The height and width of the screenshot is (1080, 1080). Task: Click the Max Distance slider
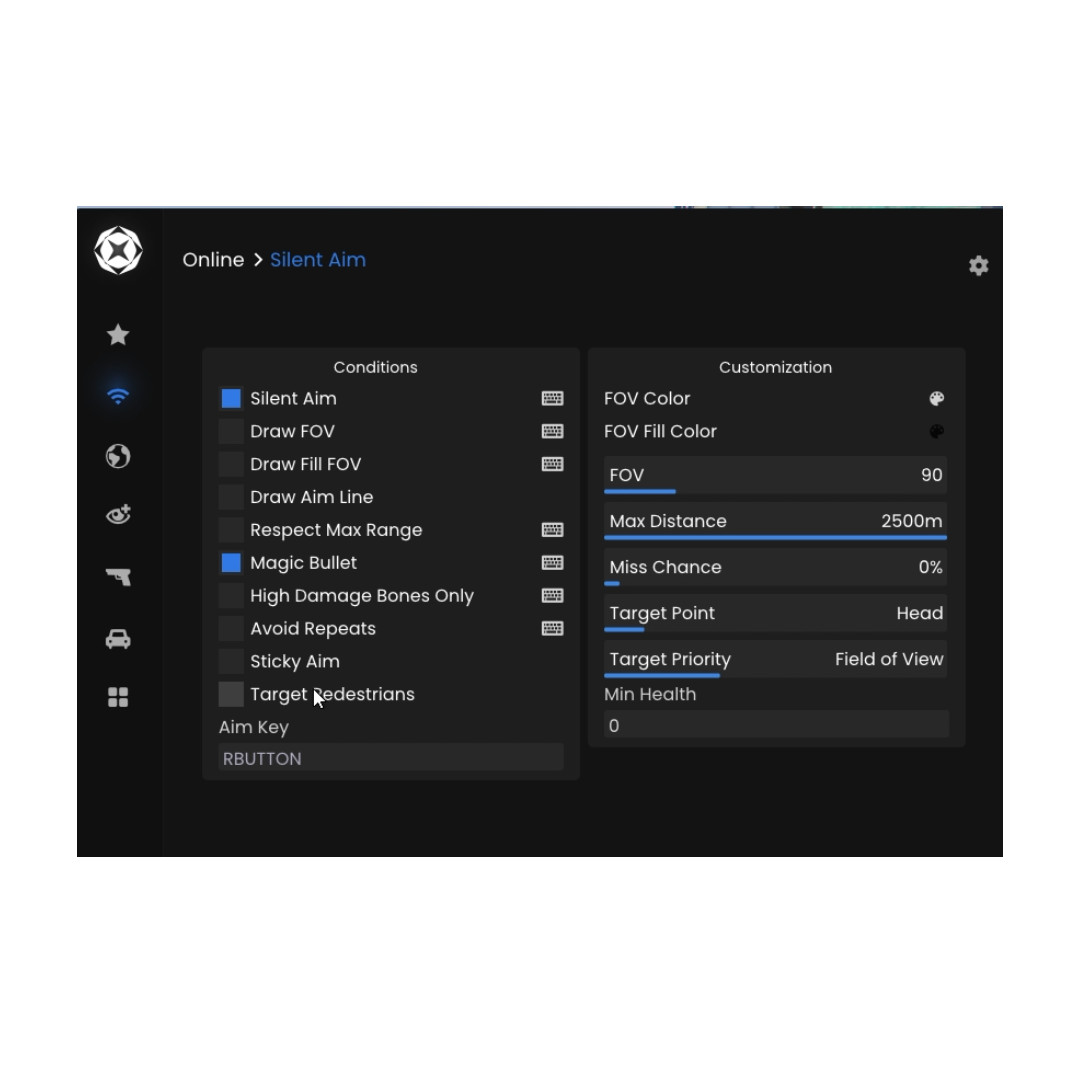pos(775,522)
